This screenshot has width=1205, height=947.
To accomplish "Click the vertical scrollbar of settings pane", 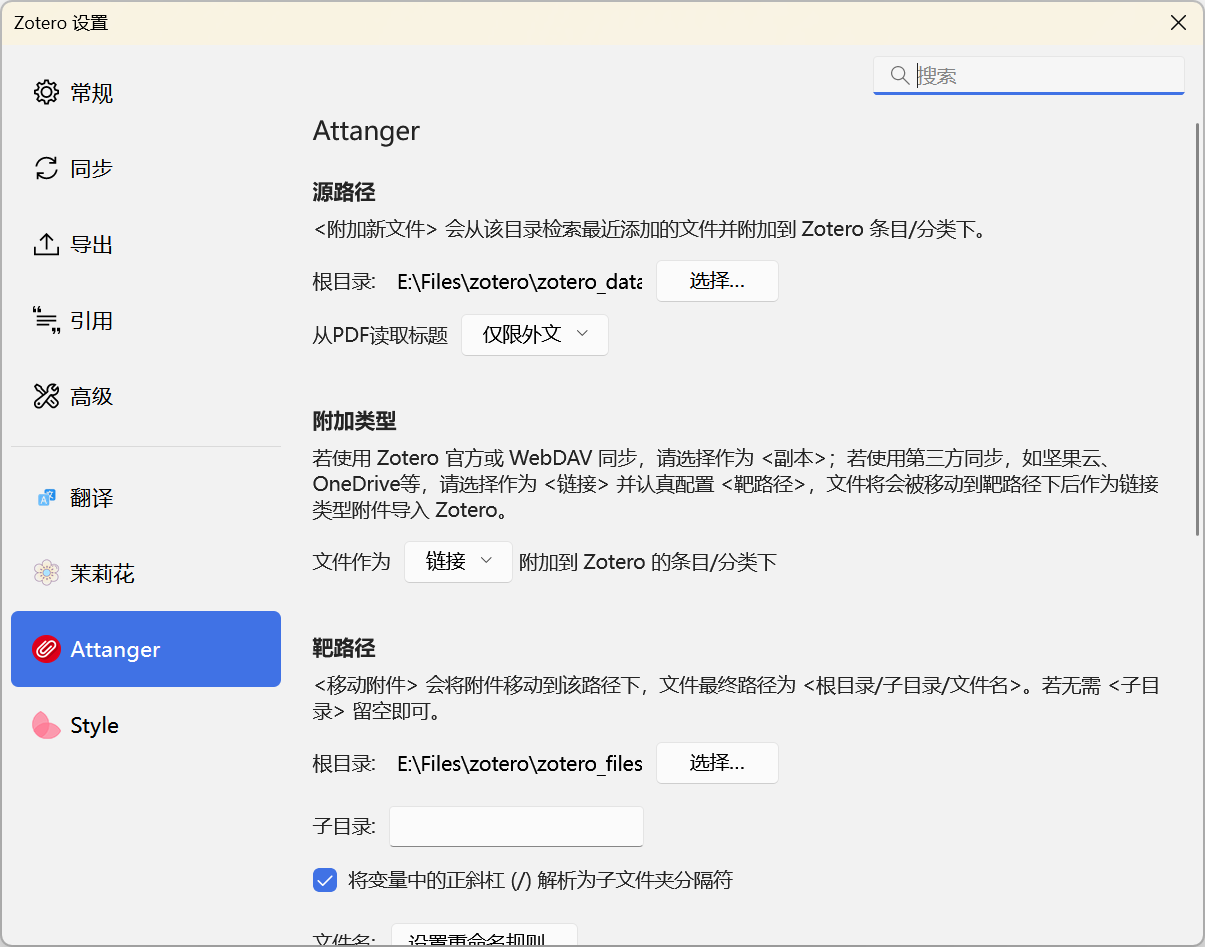I will click(1197, 330).
